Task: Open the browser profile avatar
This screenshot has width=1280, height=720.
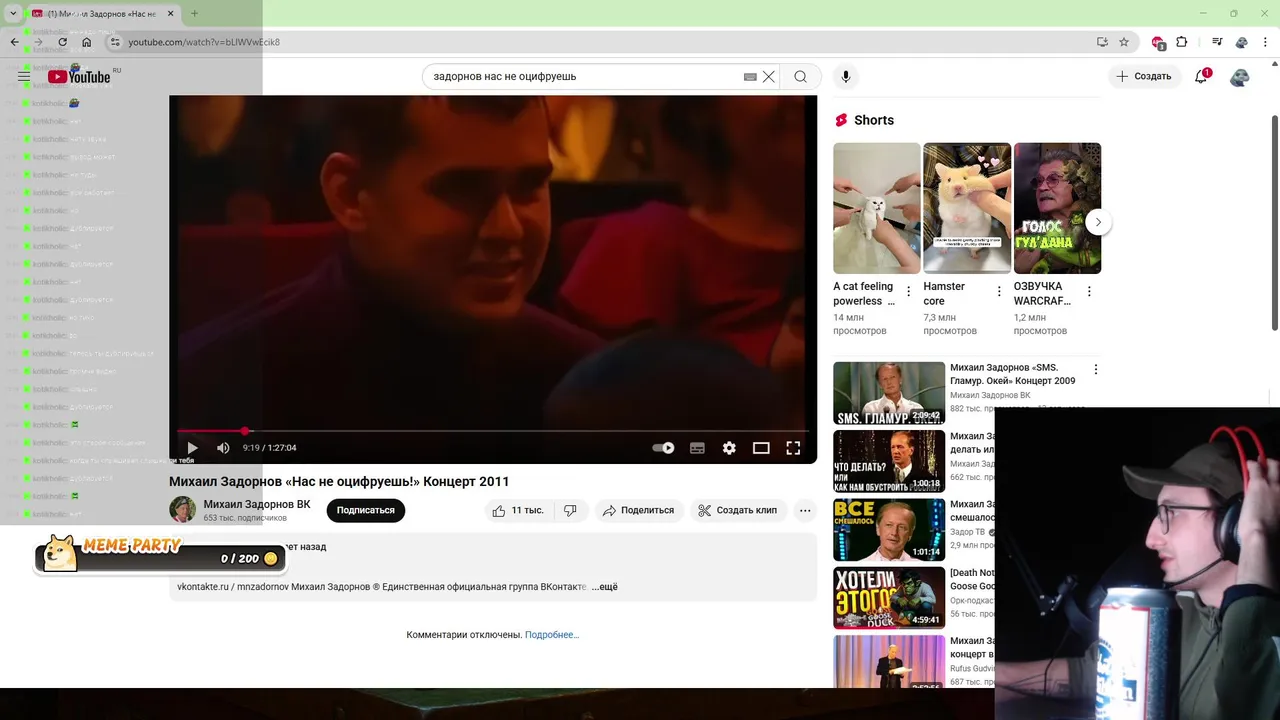Action: pos(1241,42)
